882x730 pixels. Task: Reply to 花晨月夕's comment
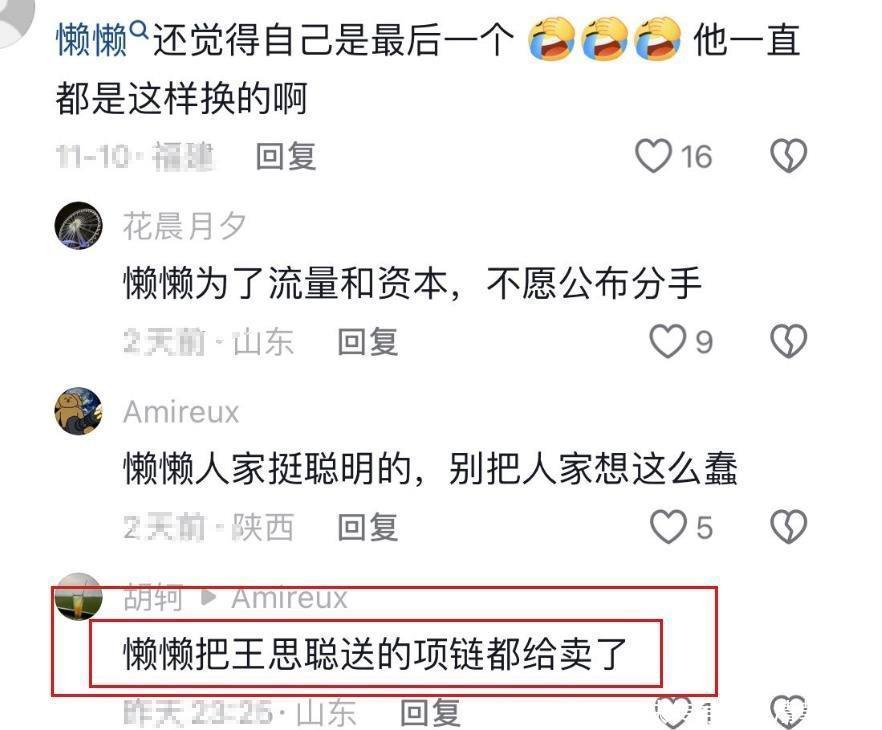pos(368,341)
